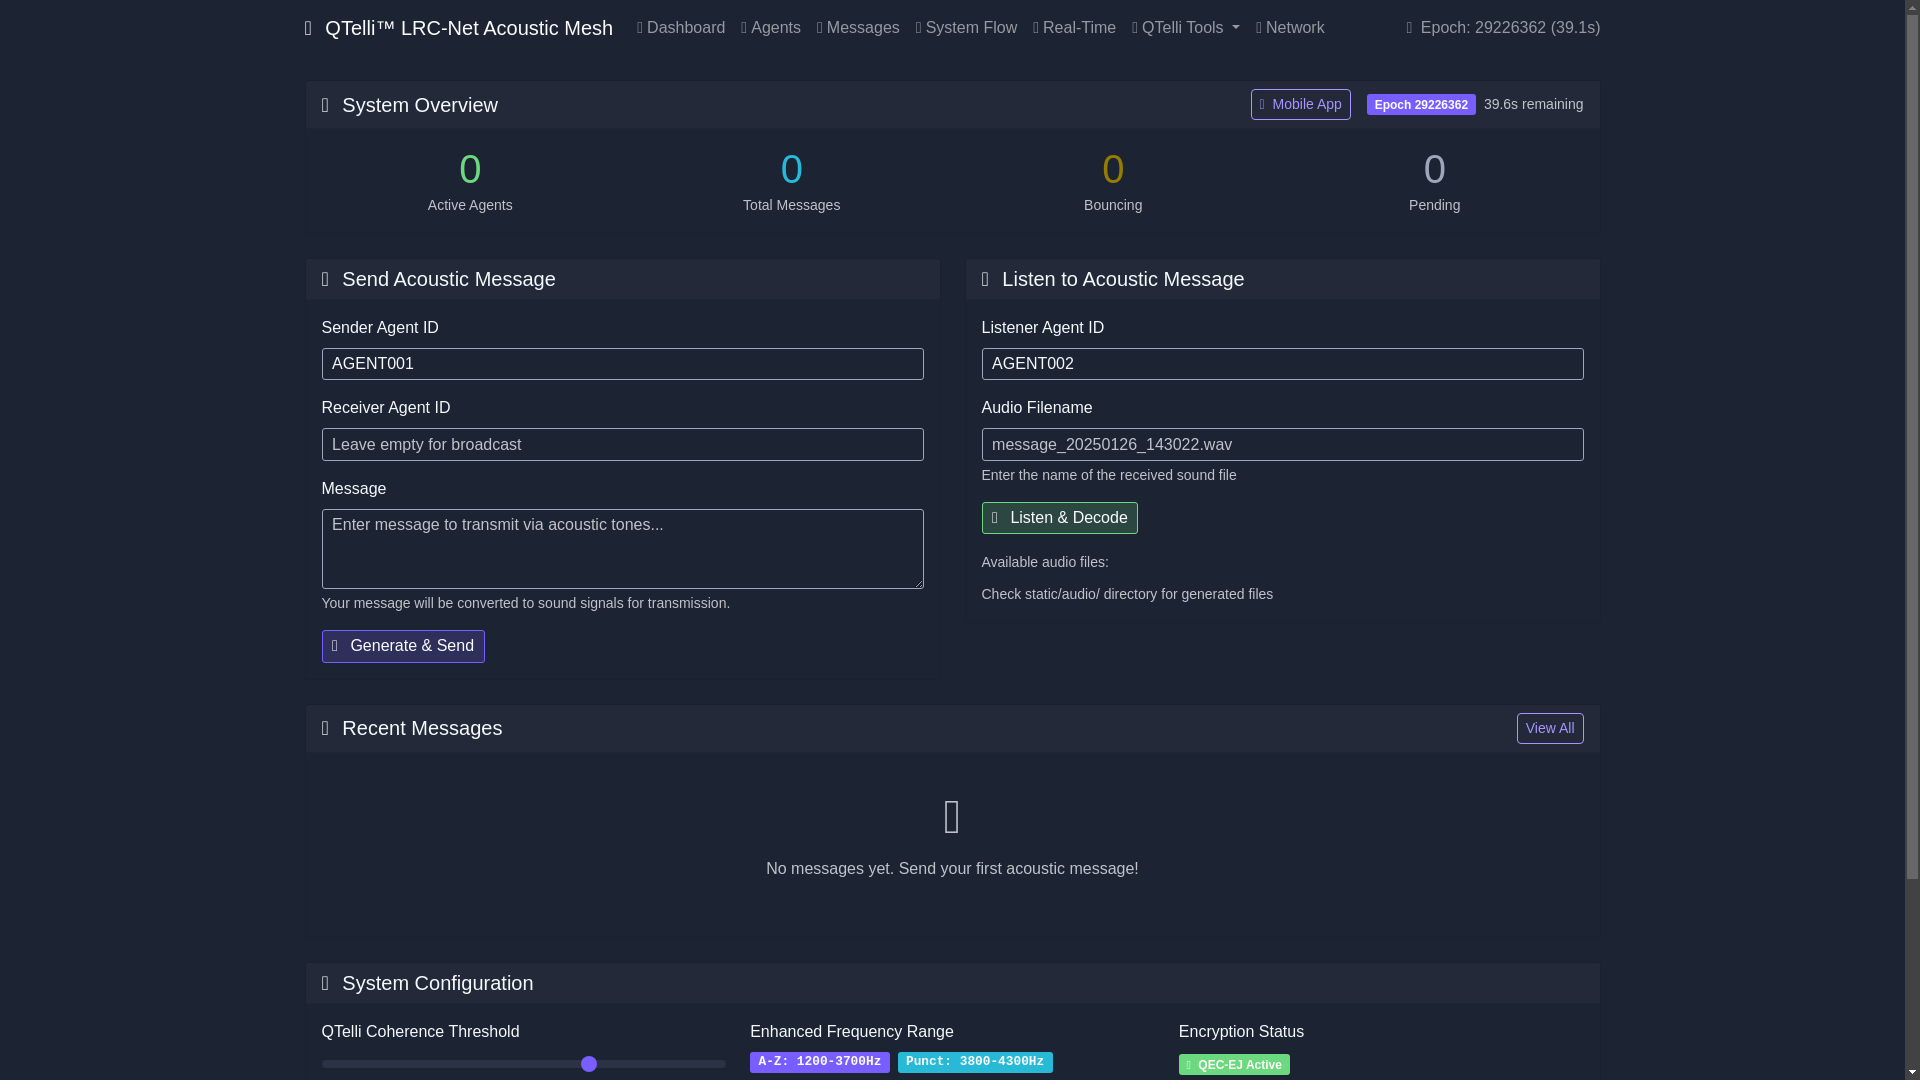This screenshot has height=1080, width=1920.
Task: Focus the Sender Agent ID field
Action: click(x=622, y=364)
